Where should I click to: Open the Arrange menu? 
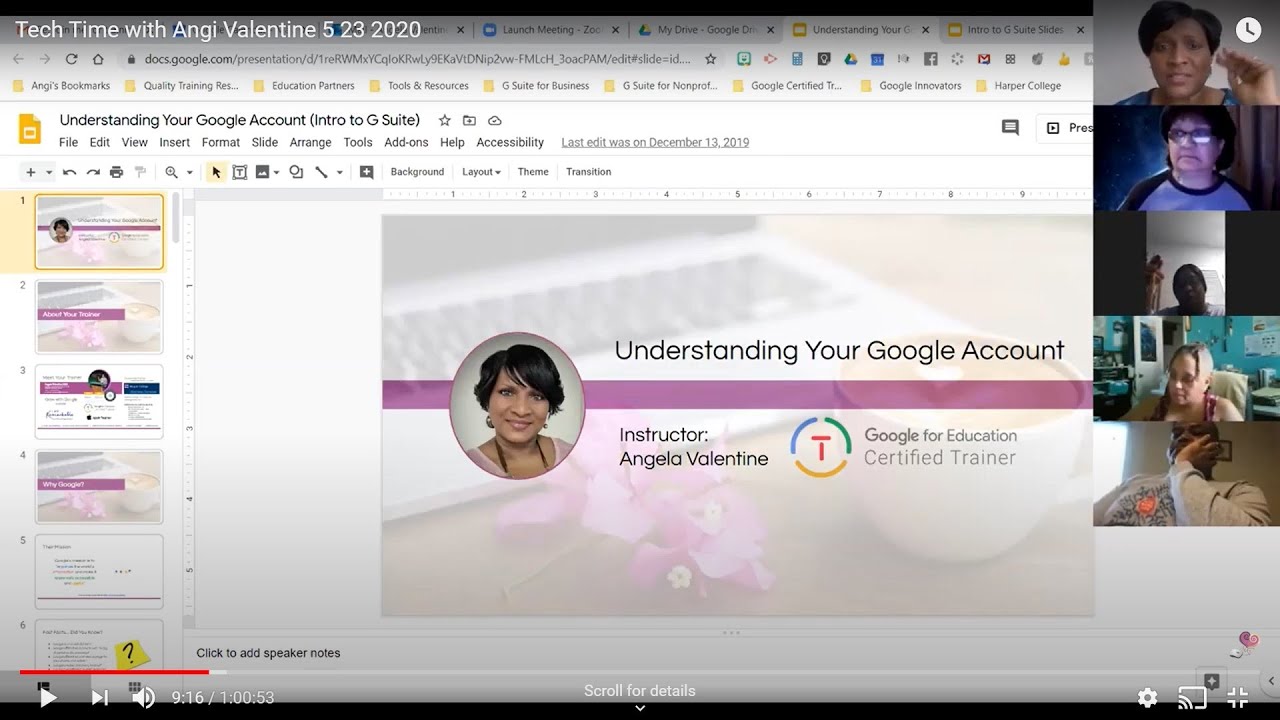[310, 142]
